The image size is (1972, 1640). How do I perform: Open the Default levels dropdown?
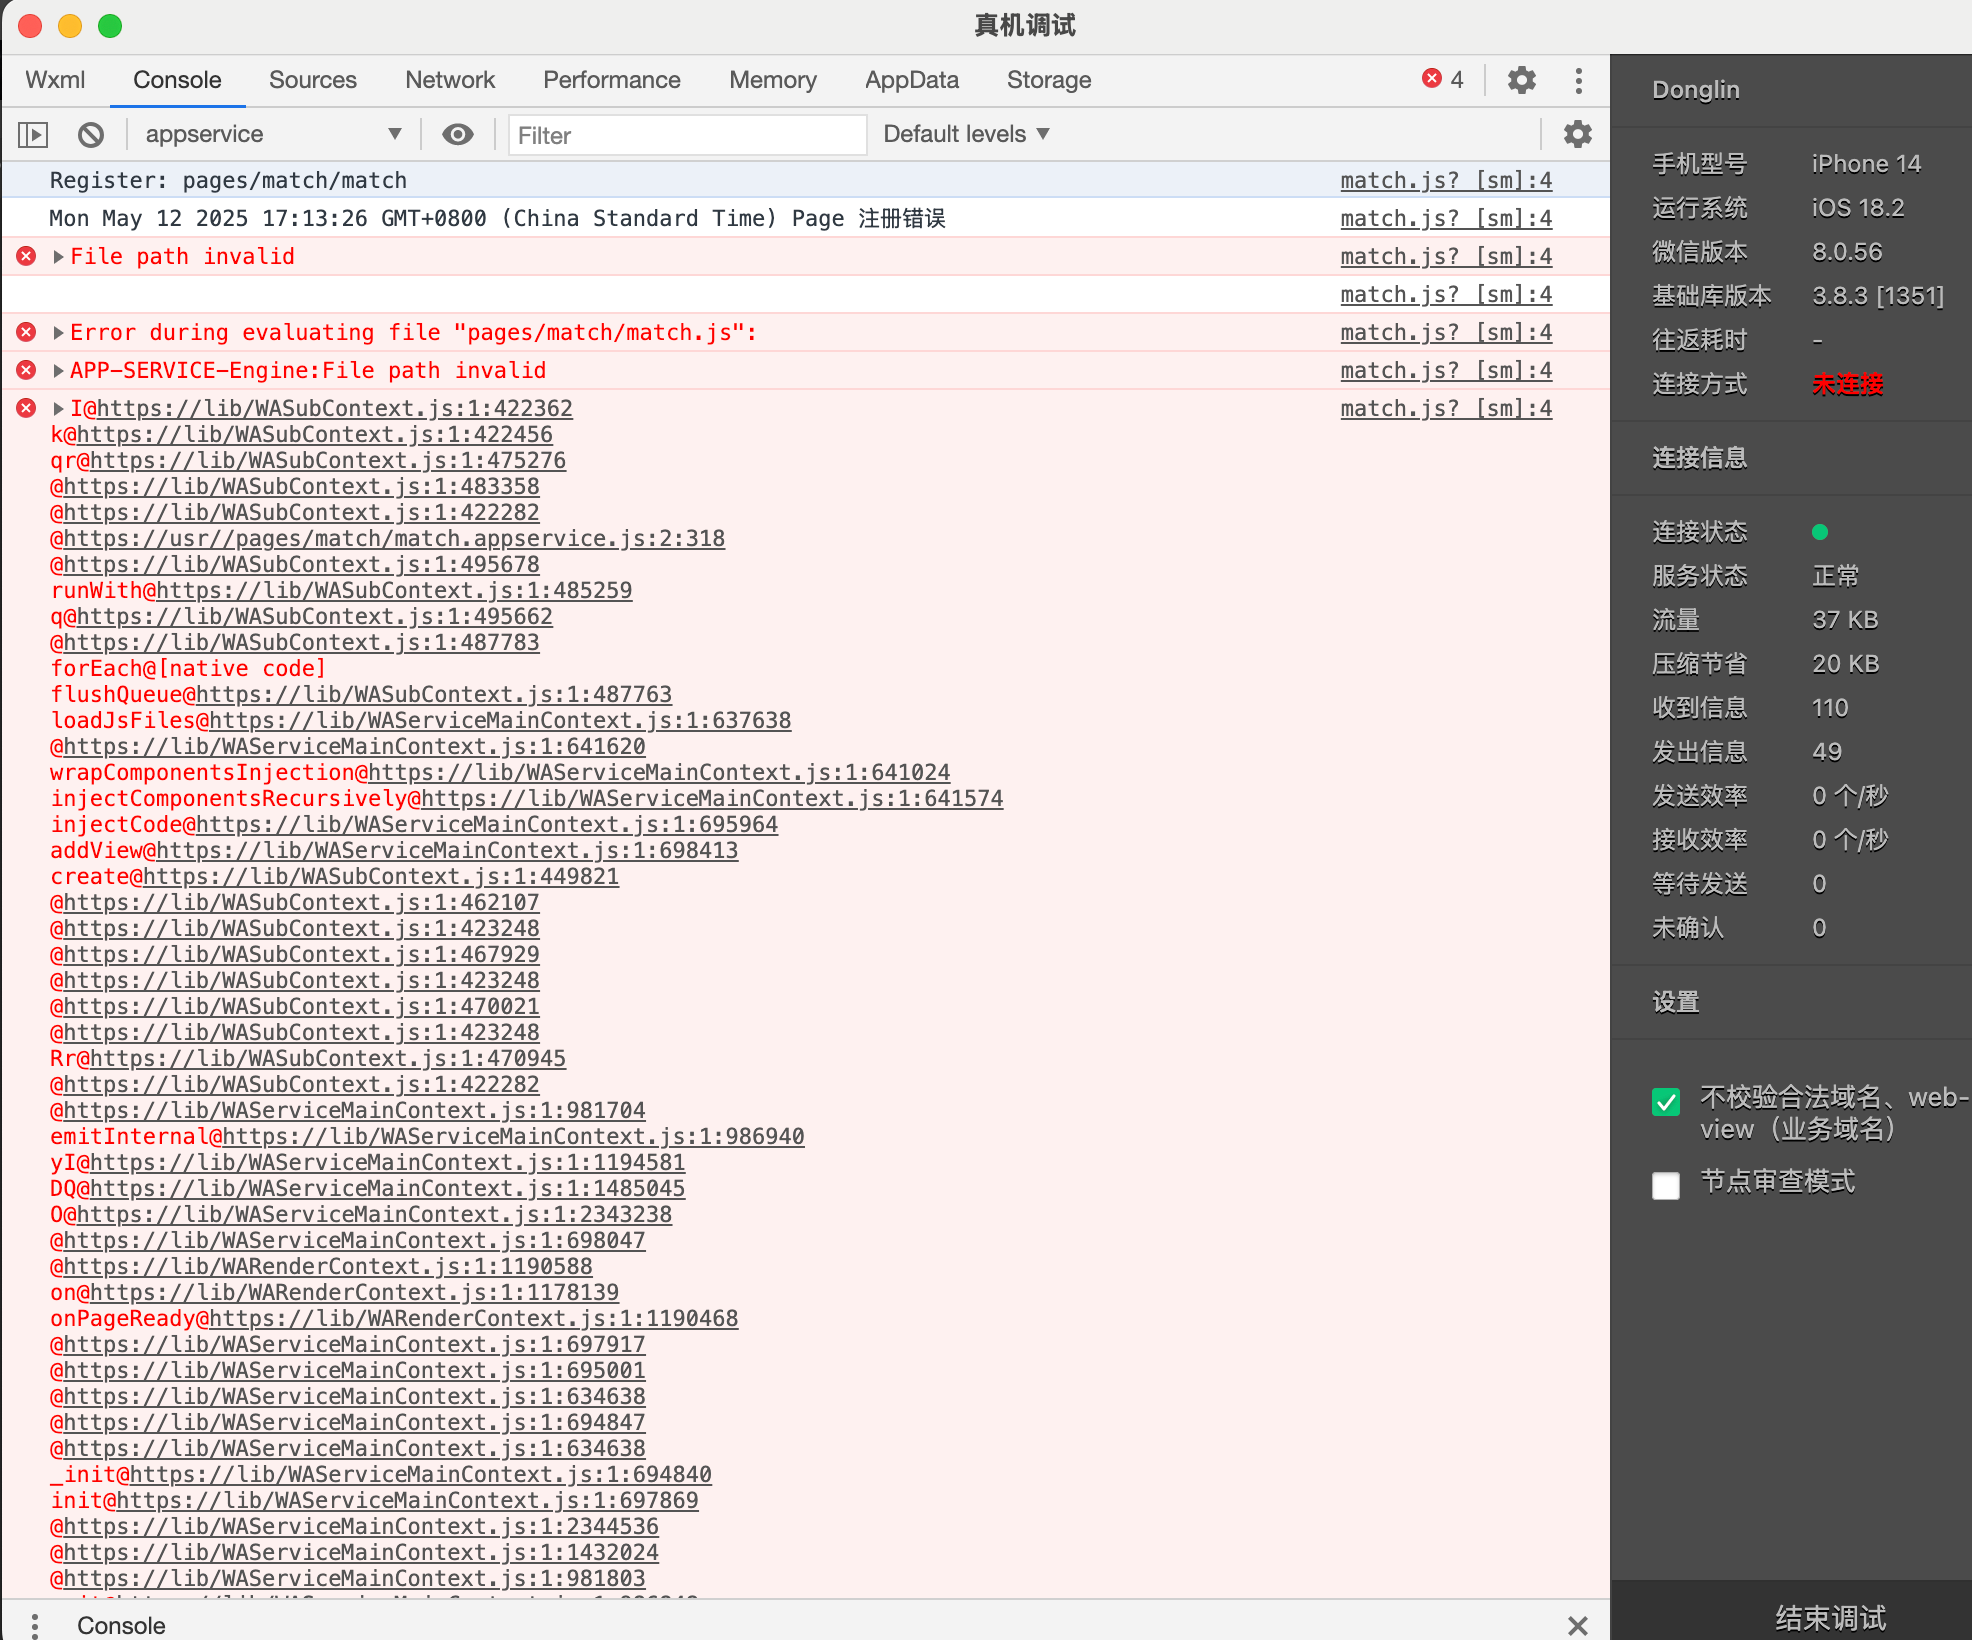click(966, 134)
